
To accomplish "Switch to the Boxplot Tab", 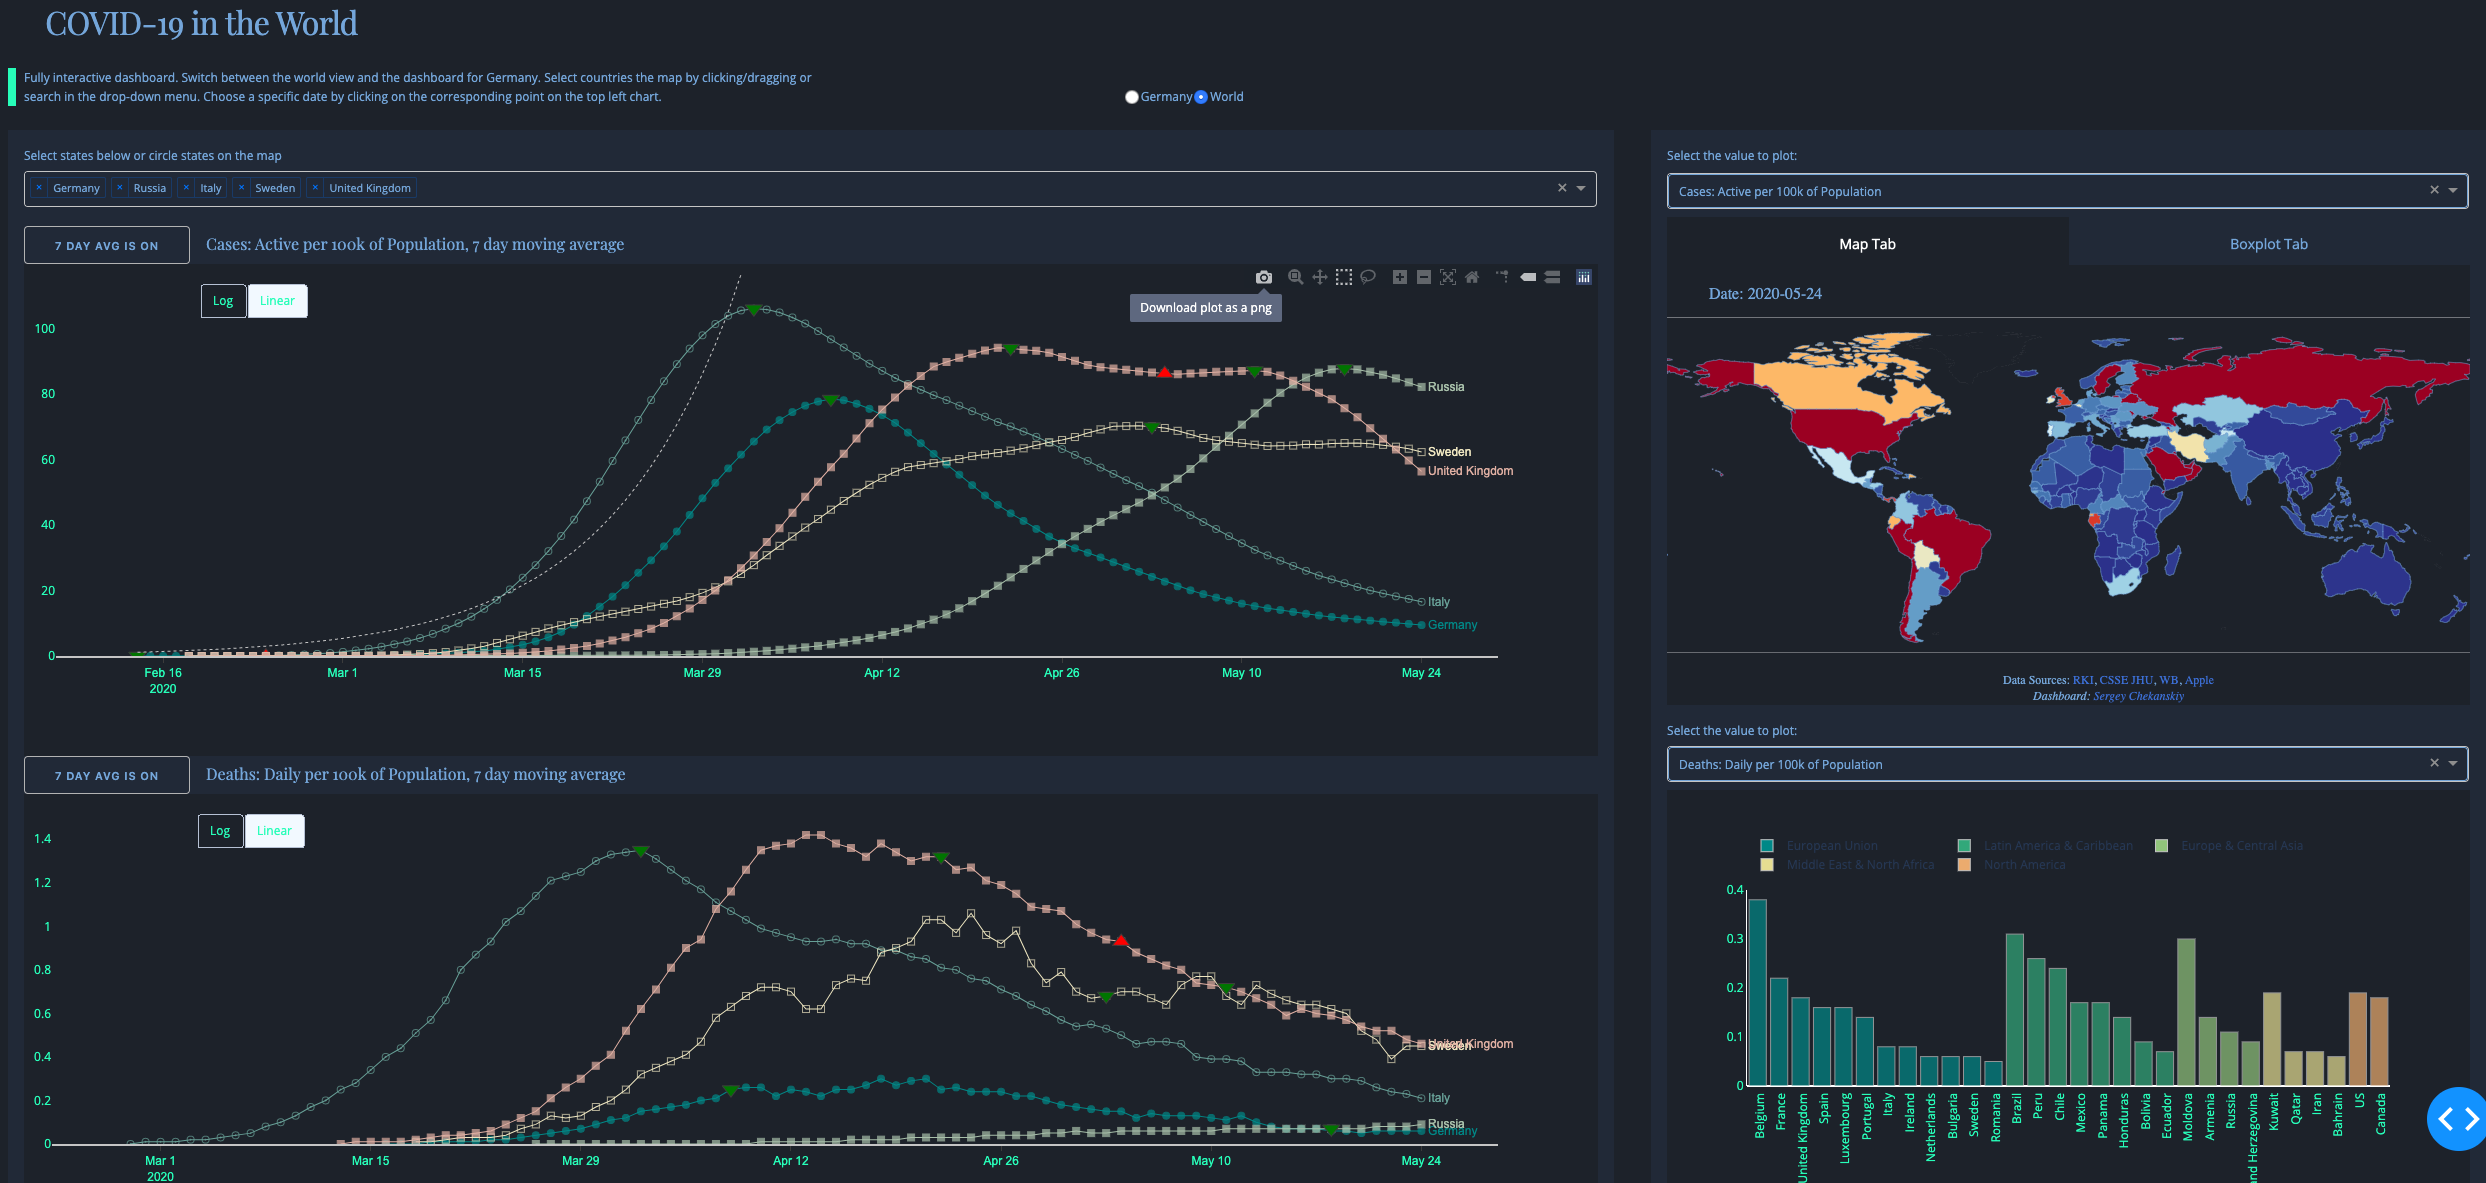I will click(x=2268, y=244).
